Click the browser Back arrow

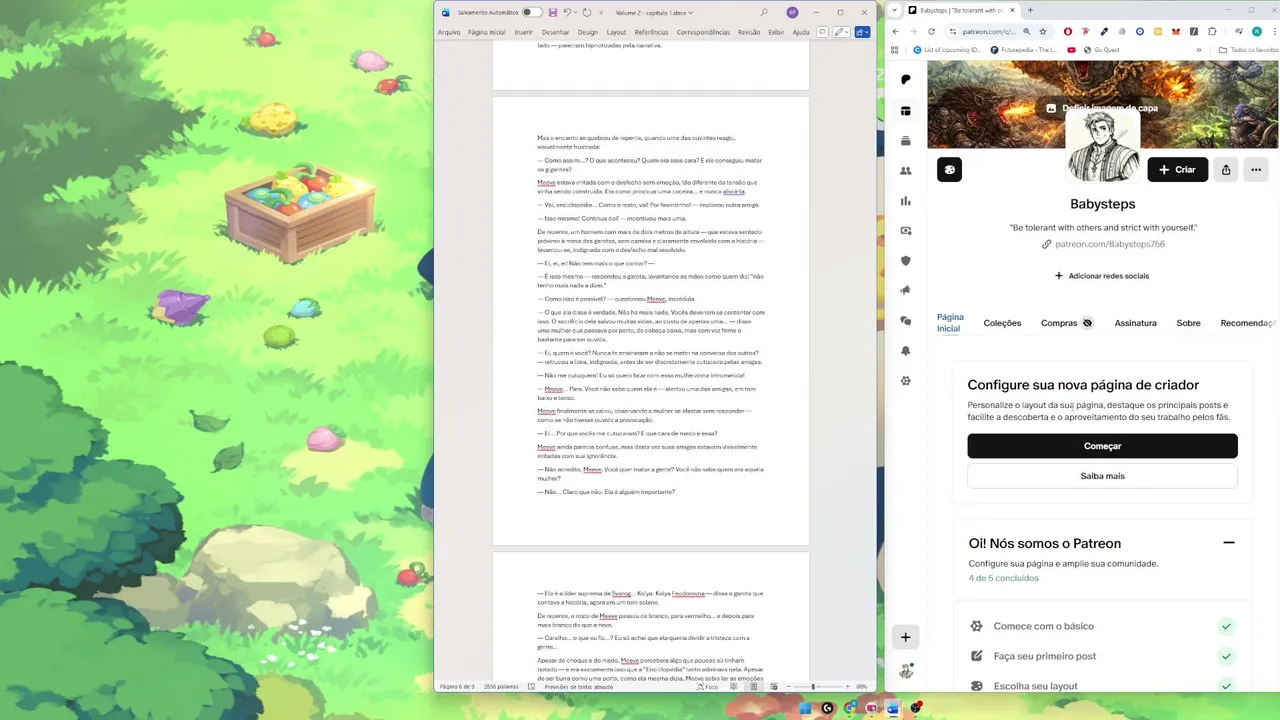[895, 31]
